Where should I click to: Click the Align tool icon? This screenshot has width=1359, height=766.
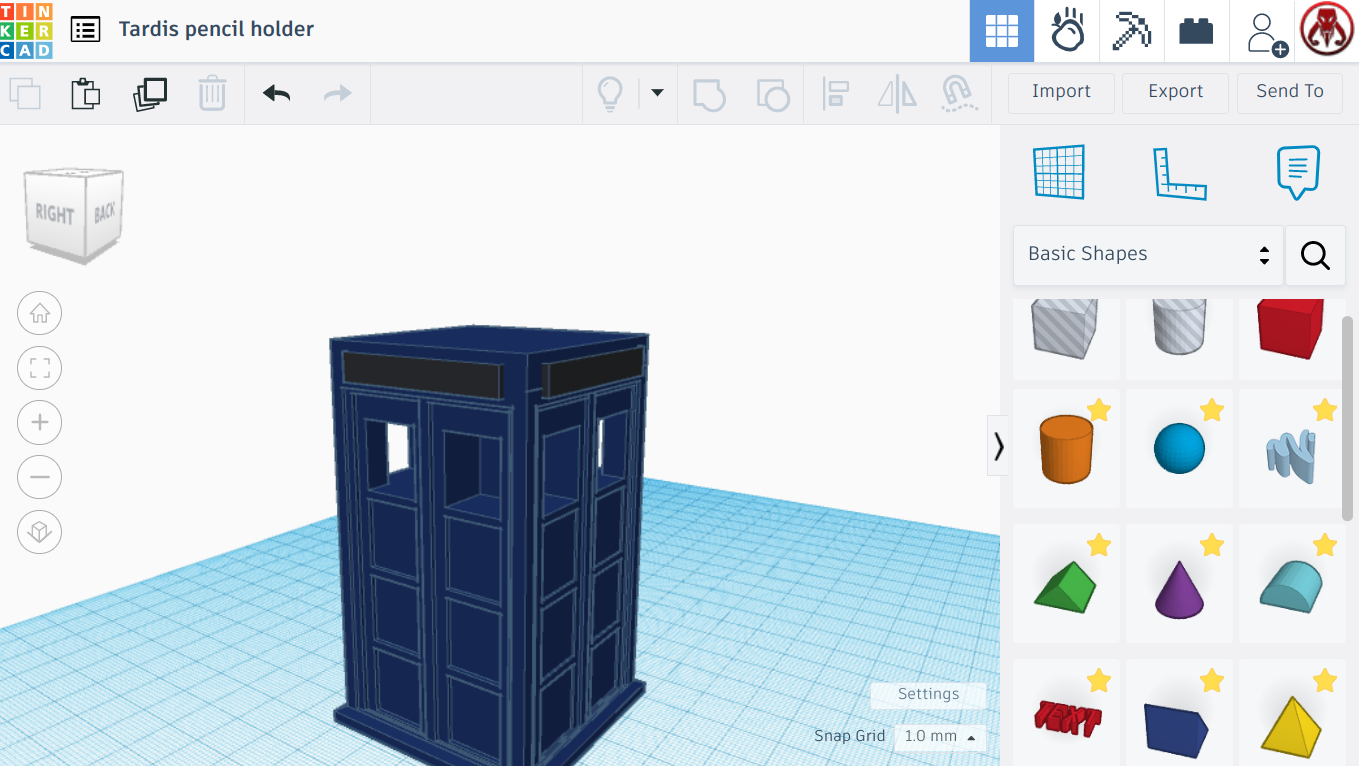coord(835,94)
